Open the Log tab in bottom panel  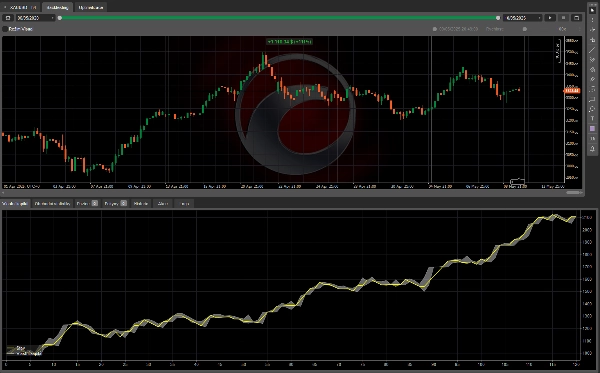(184, 204)
